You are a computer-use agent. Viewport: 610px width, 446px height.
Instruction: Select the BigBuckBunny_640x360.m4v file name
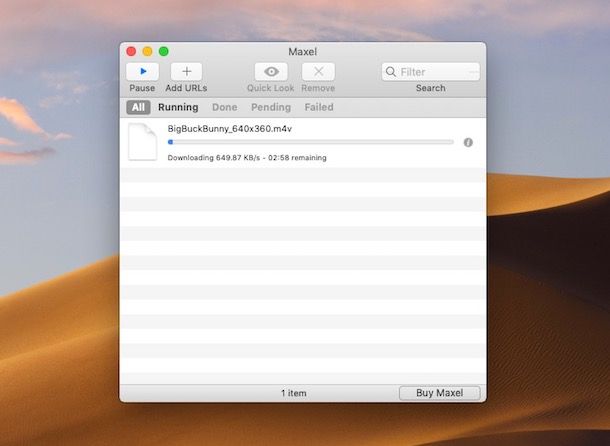coord(230,129)
